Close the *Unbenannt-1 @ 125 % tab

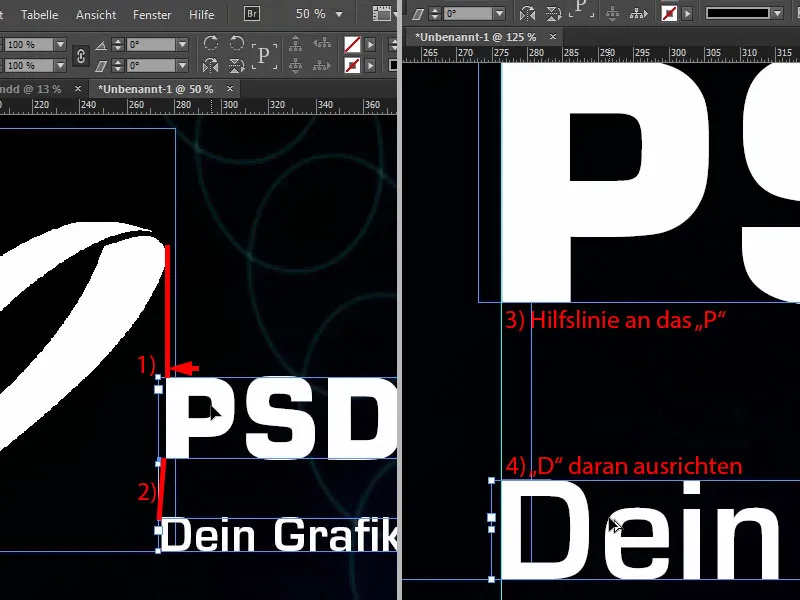point(553,37)
